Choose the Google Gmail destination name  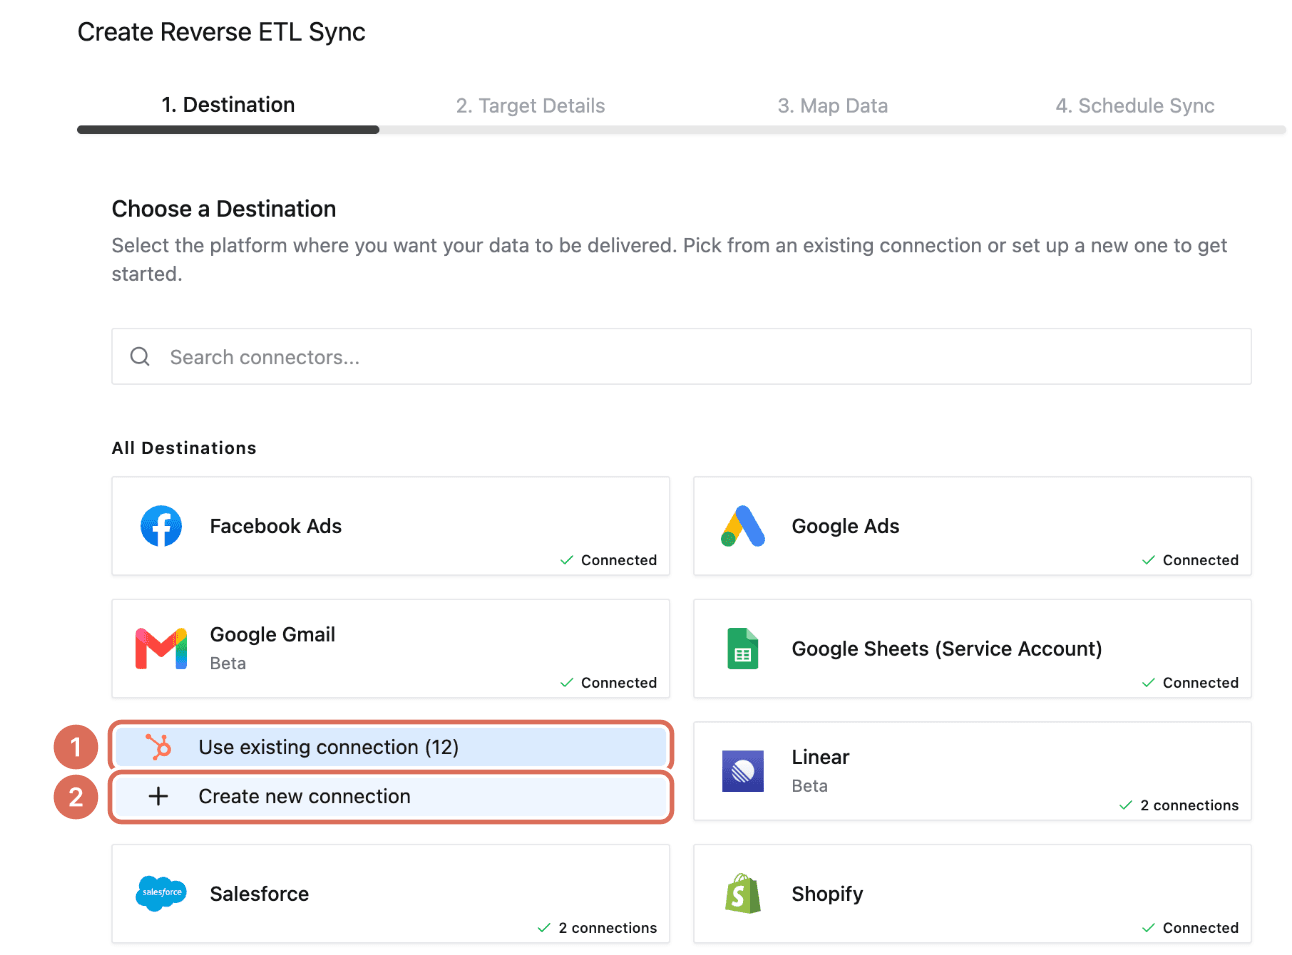pyautogui.click(x=273, y=634)
